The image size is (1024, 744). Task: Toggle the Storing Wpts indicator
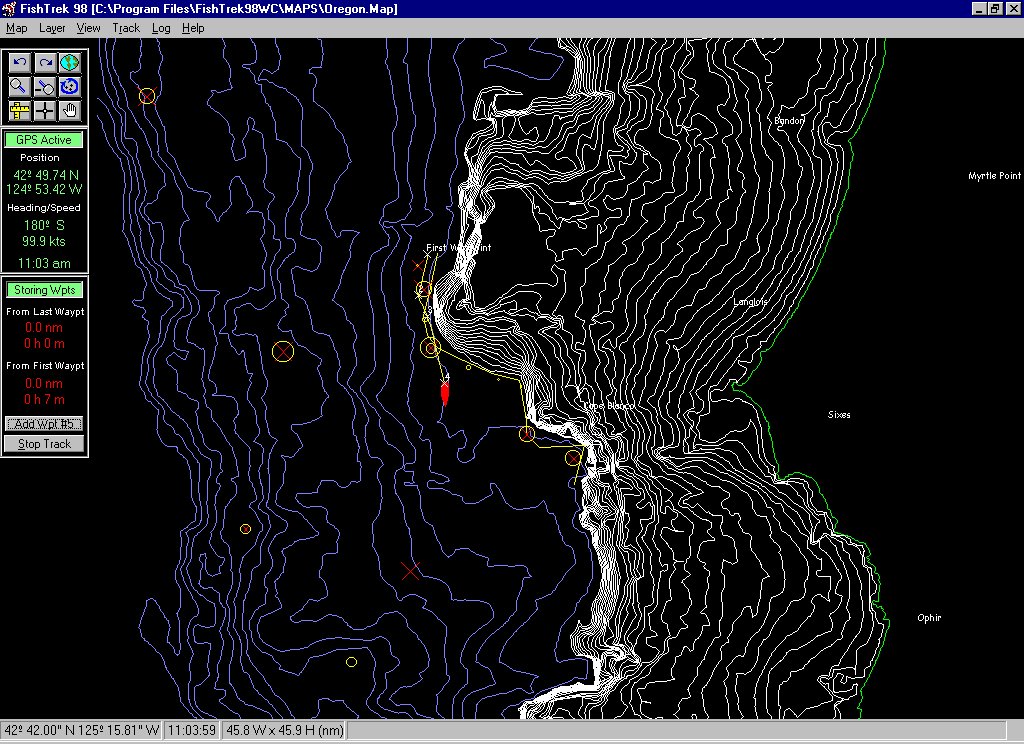point(44,290)
